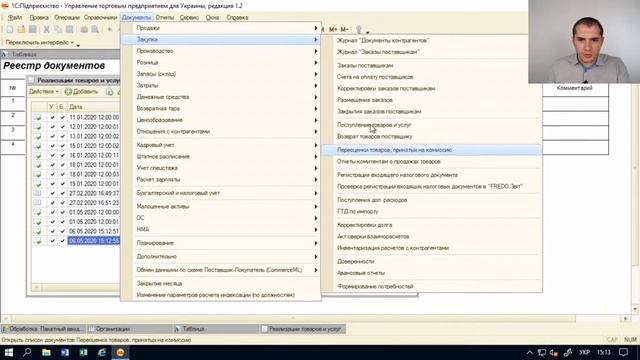
Task: Click the УКР language indicator
Action: pos(584,352)
